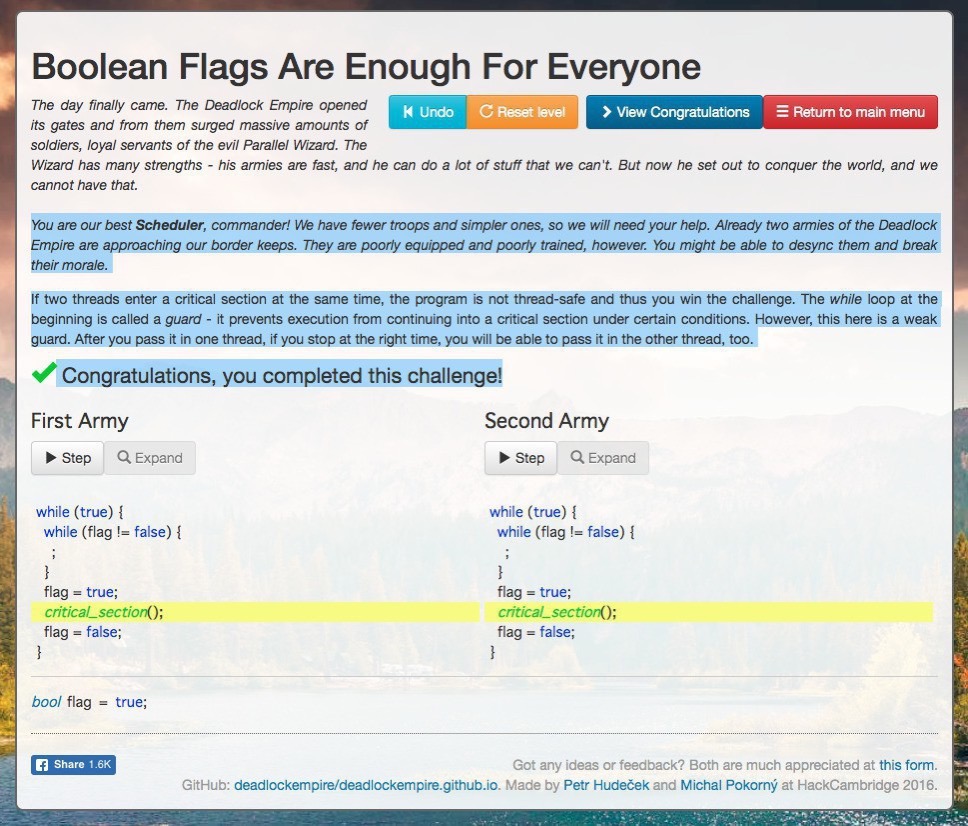Screen dimensions: 968x826
Task: Click First Army 'flag = true;' line
Action: tap(81, 592)
